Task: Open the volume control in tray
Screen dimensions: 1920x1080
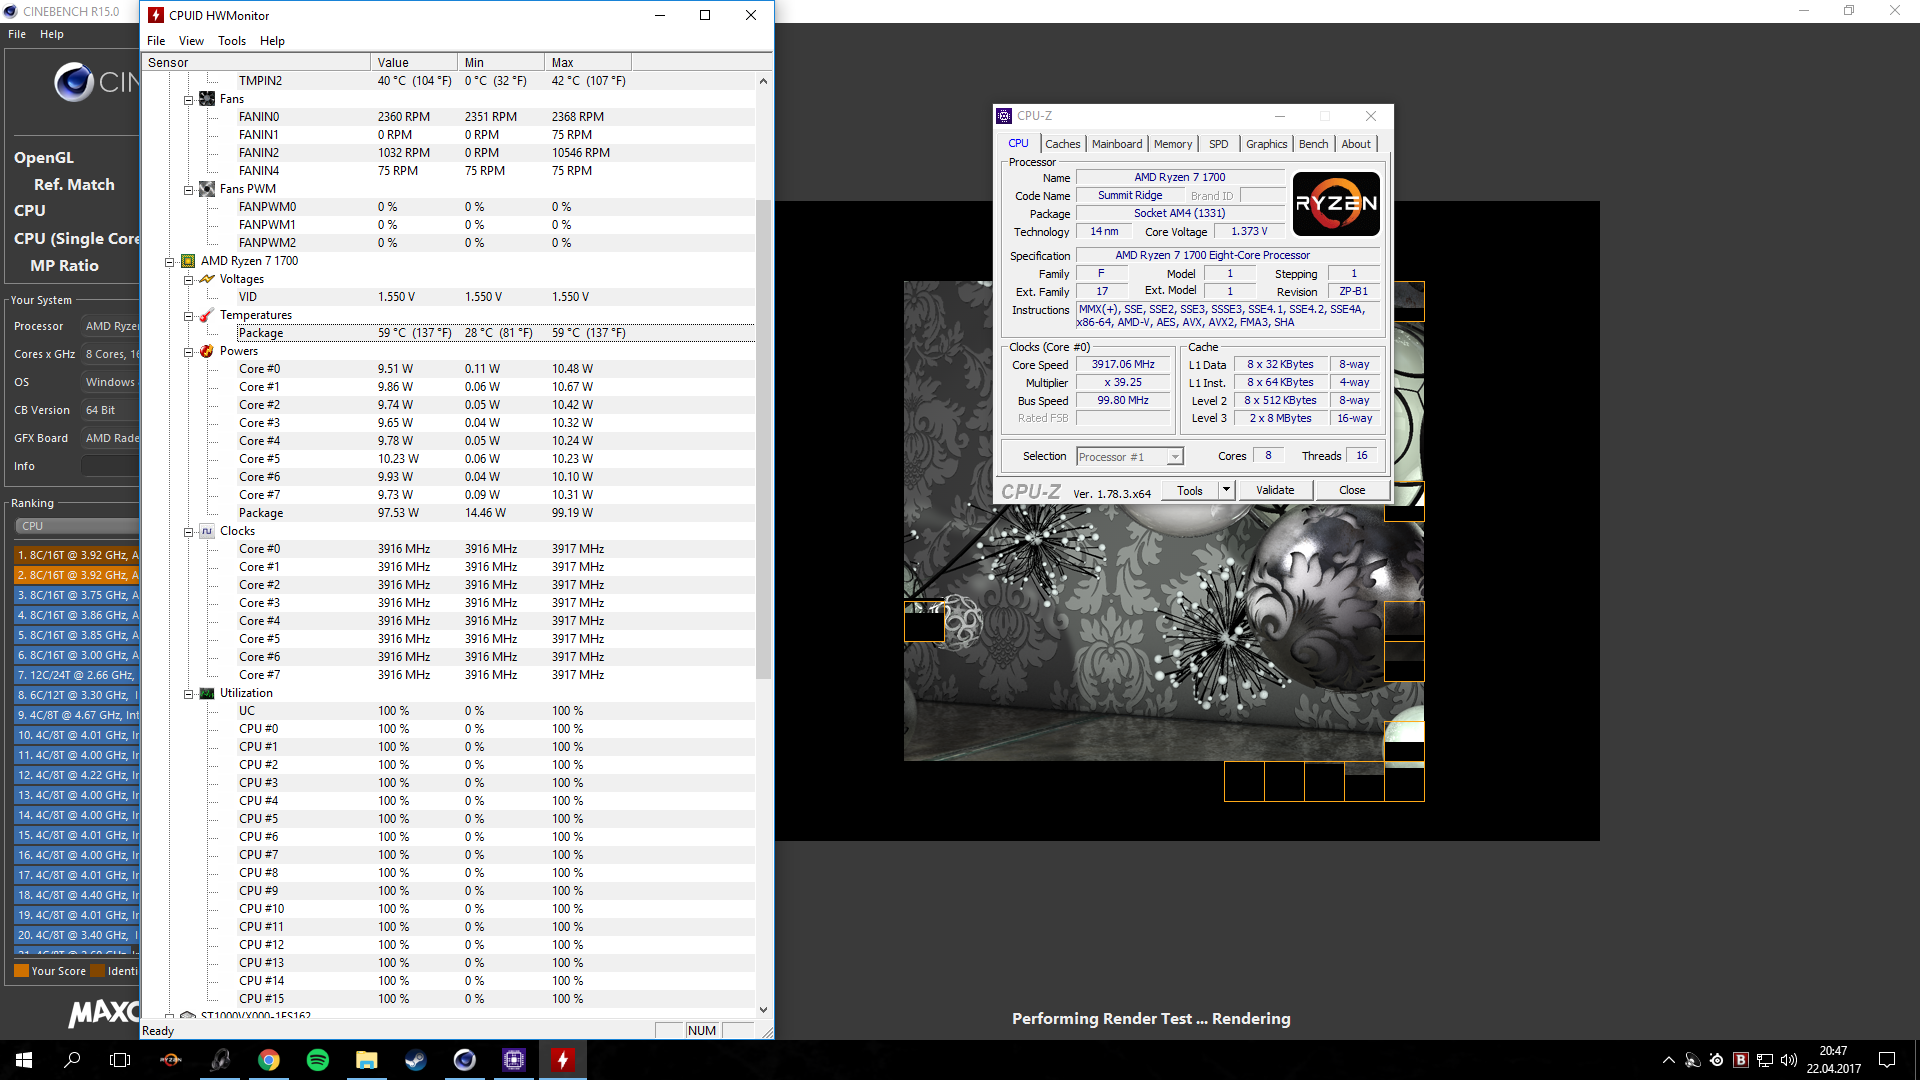Action: (1789, 1060)
